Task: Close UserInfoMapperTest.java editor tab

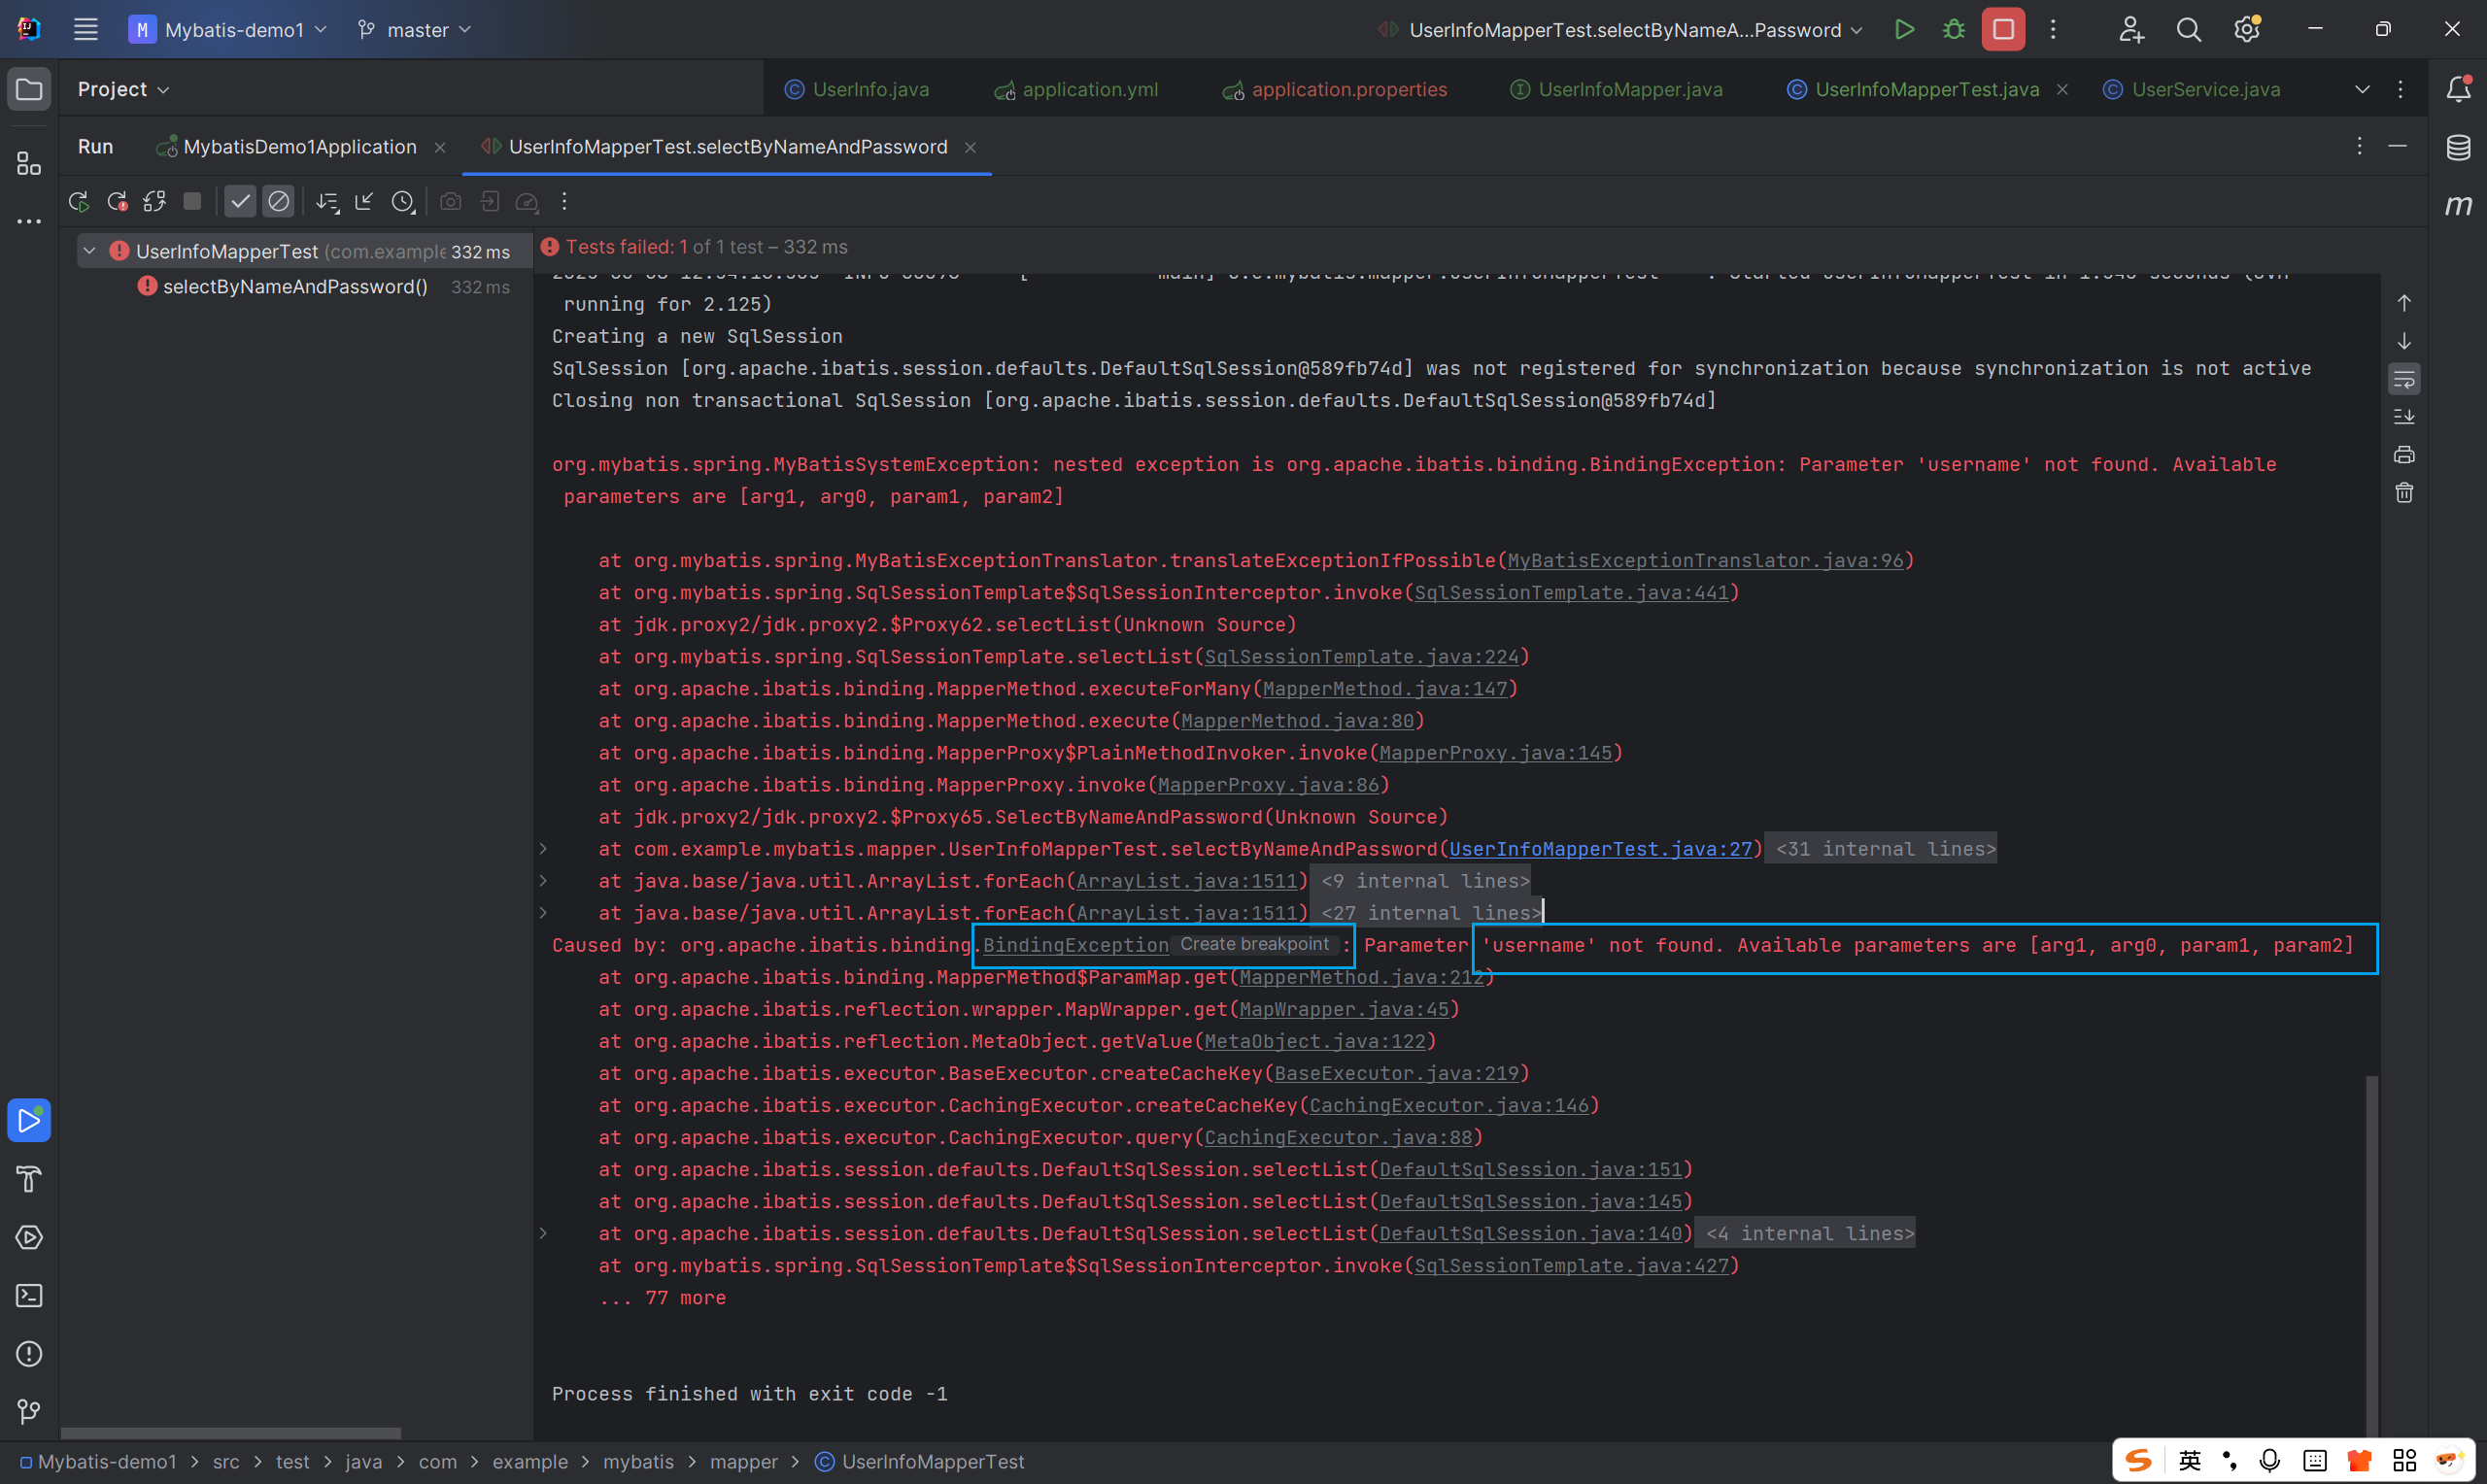Action: (x=2062, y=90)
